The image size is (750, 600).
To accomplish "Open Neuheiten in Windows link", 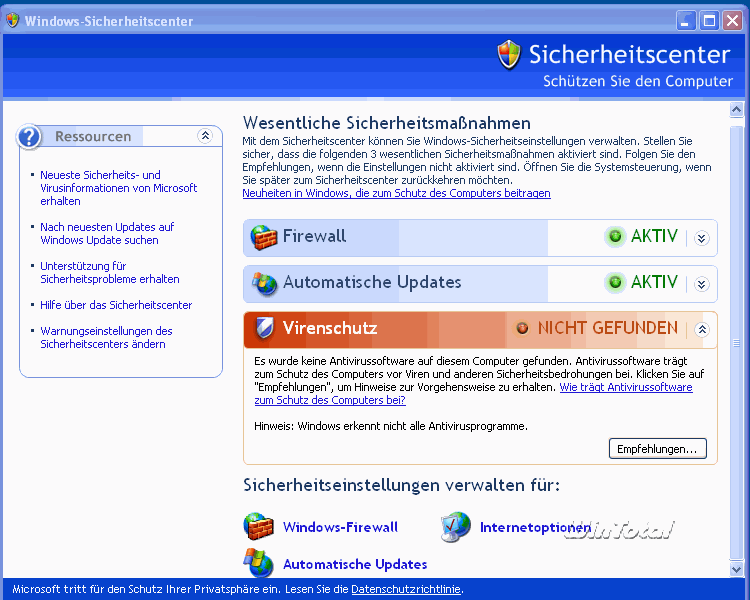I will point(396,193).
